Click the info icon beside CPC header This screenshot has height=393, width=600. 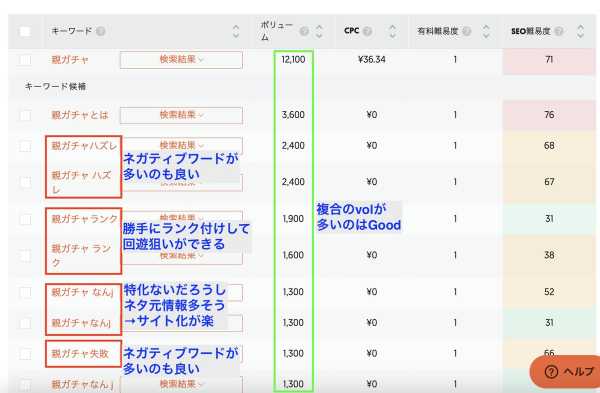pyautogui.click(x=367, y=31)
